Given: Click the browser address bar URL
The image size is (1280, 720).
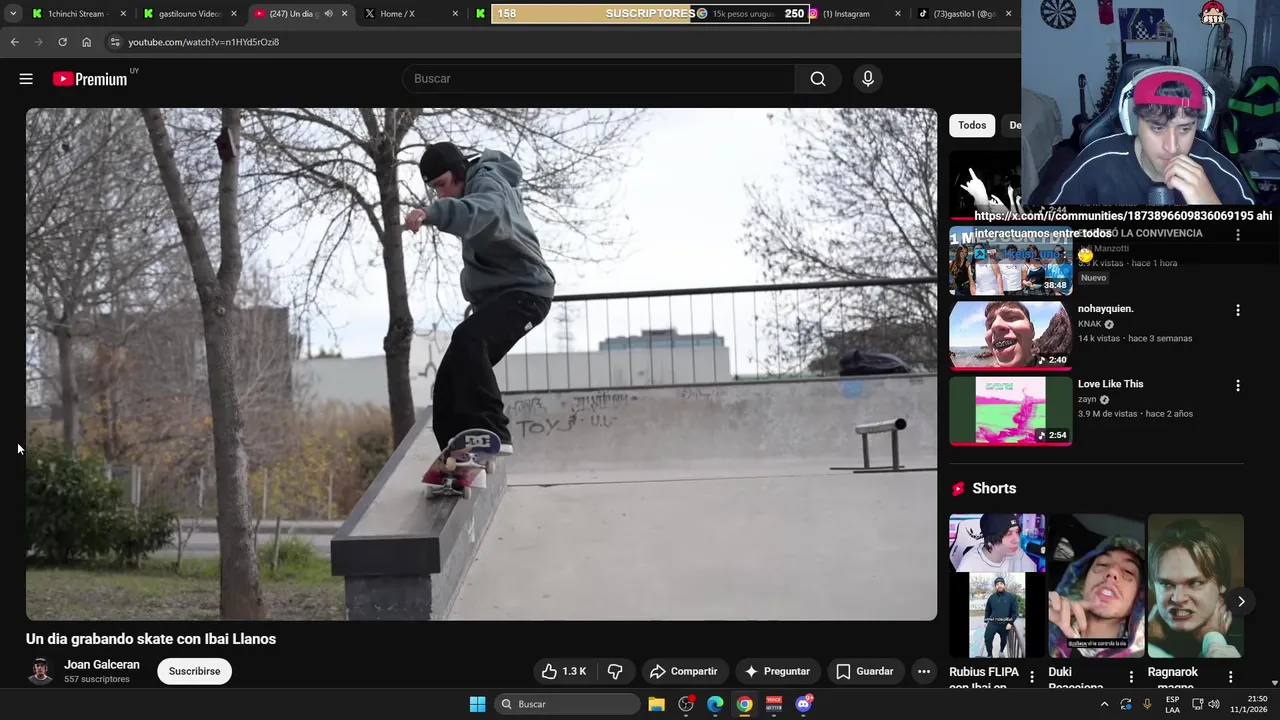Looking at the screenshot, I should [x=203, y=42].
